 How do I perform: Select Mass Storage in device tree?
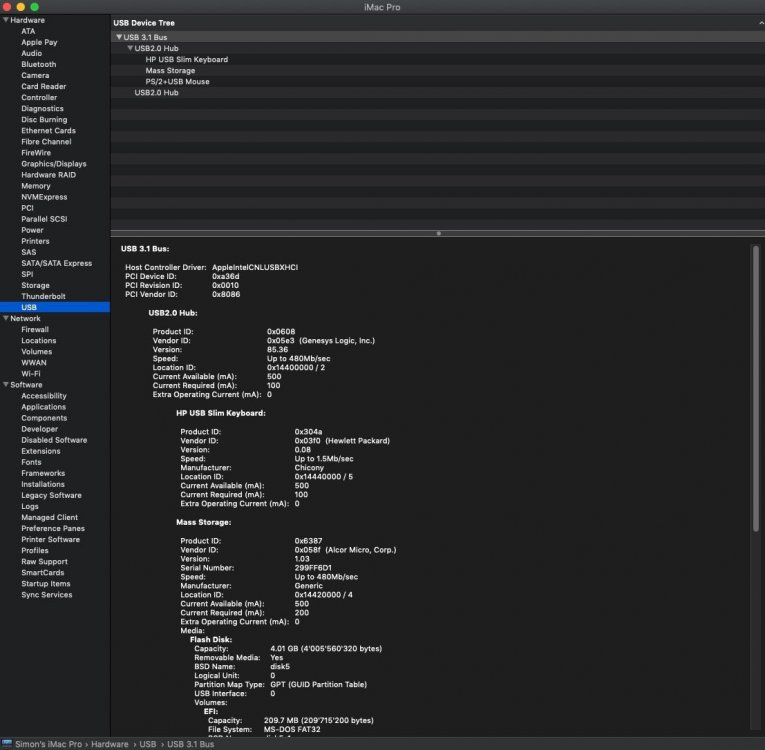[x=170, y=71]
